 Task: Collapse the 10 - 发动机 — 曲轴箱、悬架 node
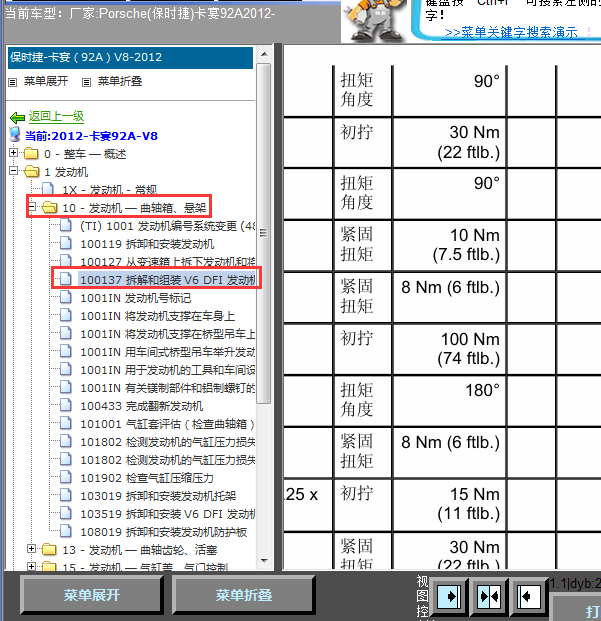32,206
